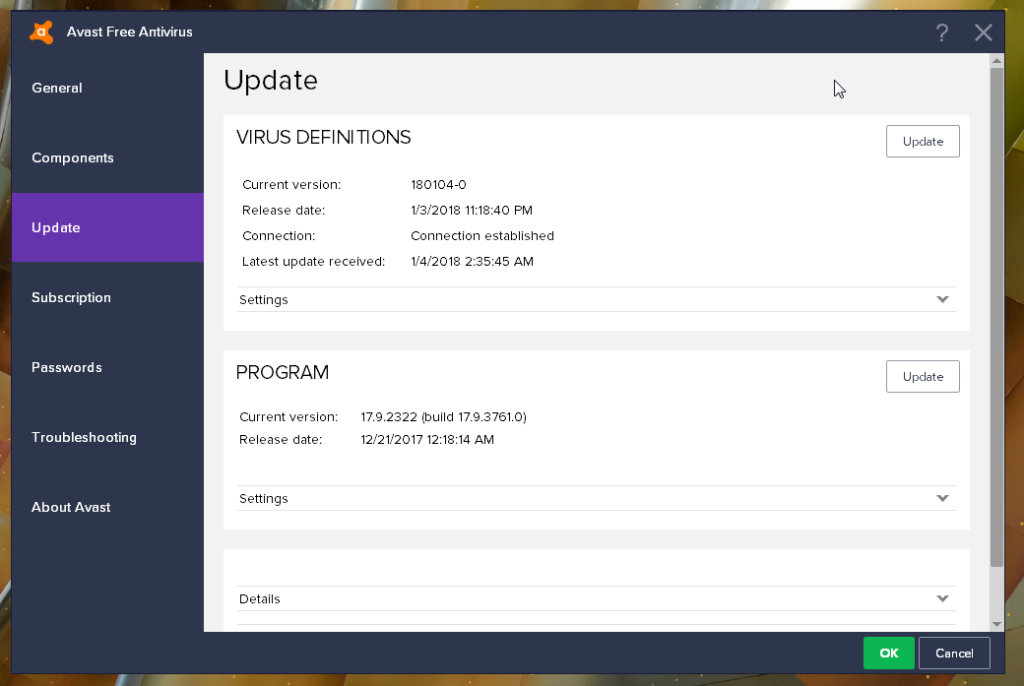
Task: Expand Settings under Program section
Action: [596, 498]
